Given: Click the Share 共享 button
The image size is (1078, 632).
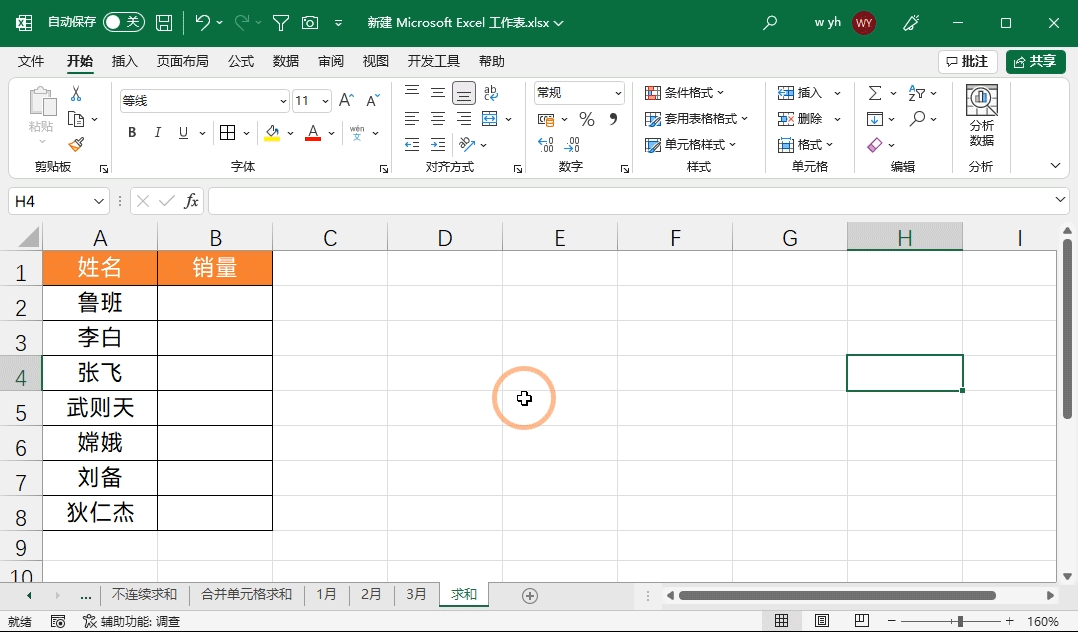Looking at the screenshot, I should point(1035,61).
